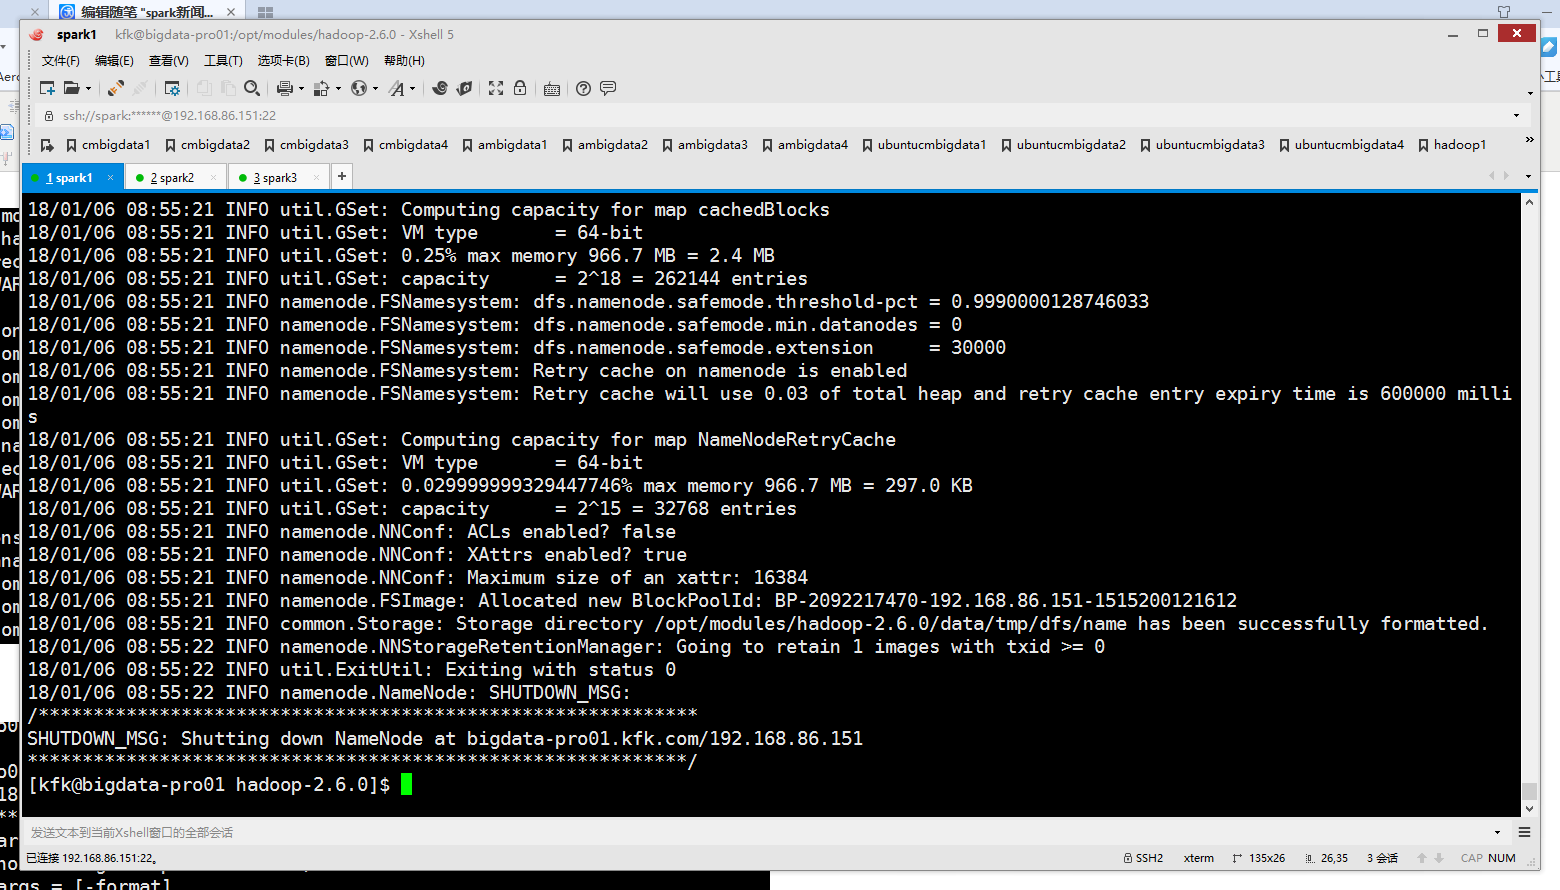The height and width of the screenshot is (890, 1560).
Task: Open the cmbigdata3 quick link
Action: (306, 145)
